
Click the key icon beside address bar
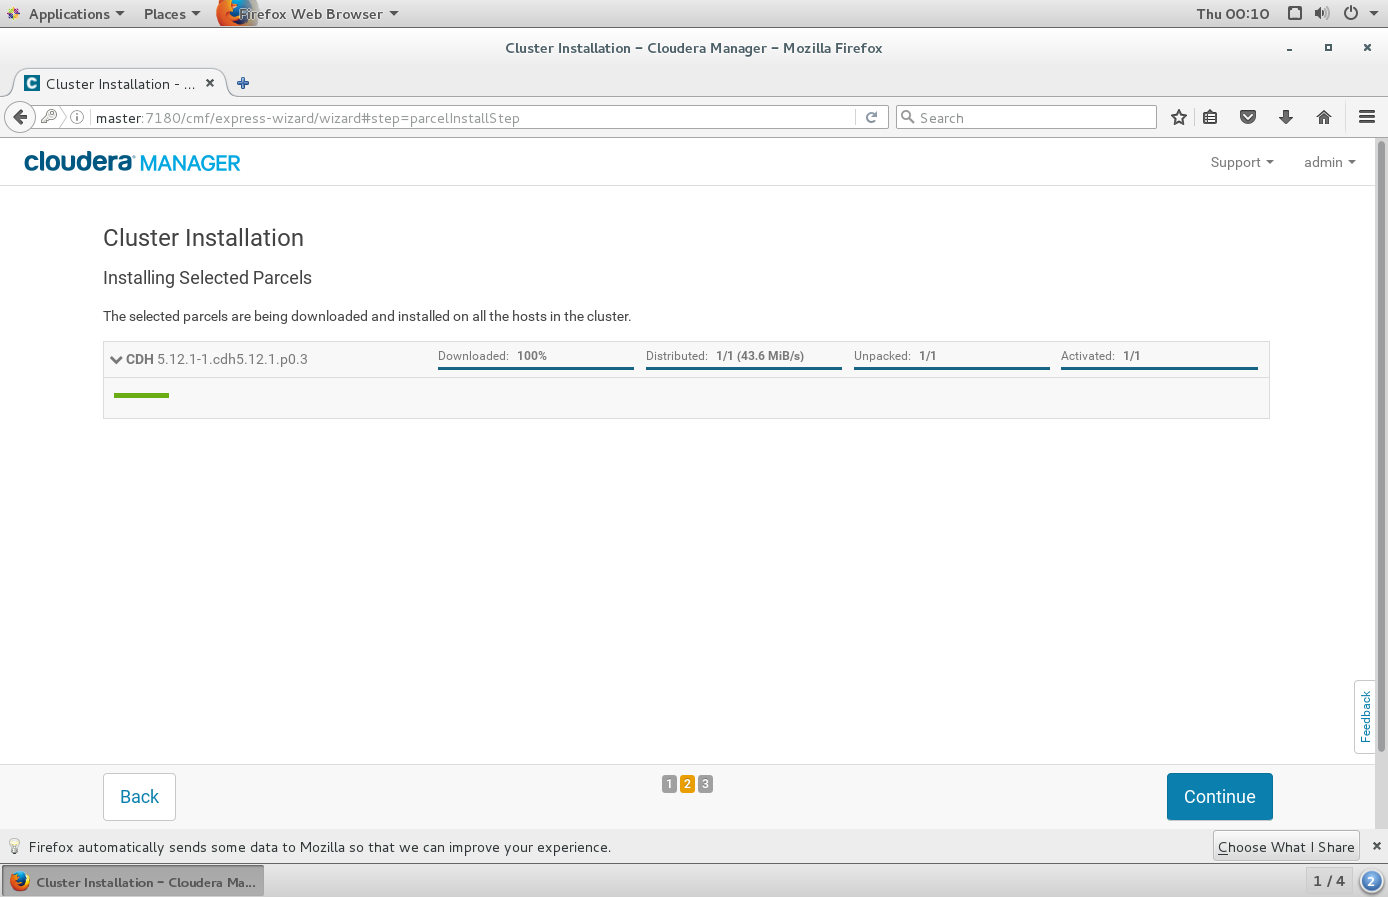coord(49,117)
